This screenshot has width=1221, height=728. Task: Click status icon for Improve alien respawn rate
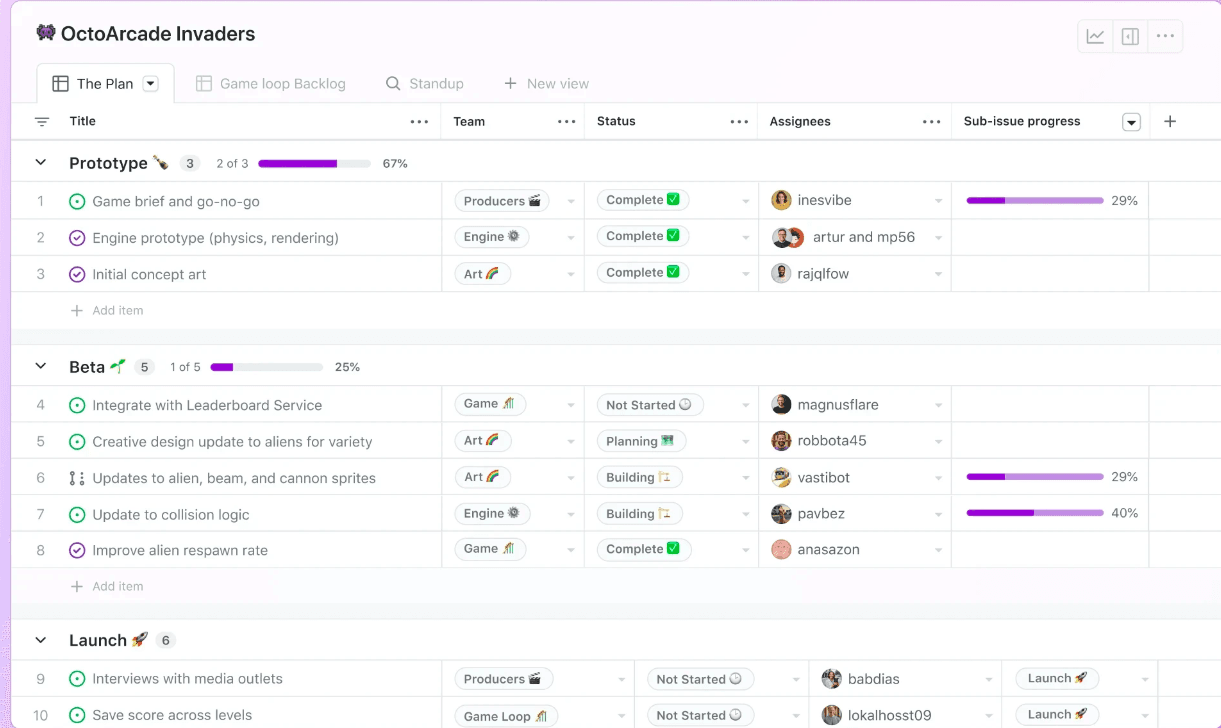click(x=77, y=550)
